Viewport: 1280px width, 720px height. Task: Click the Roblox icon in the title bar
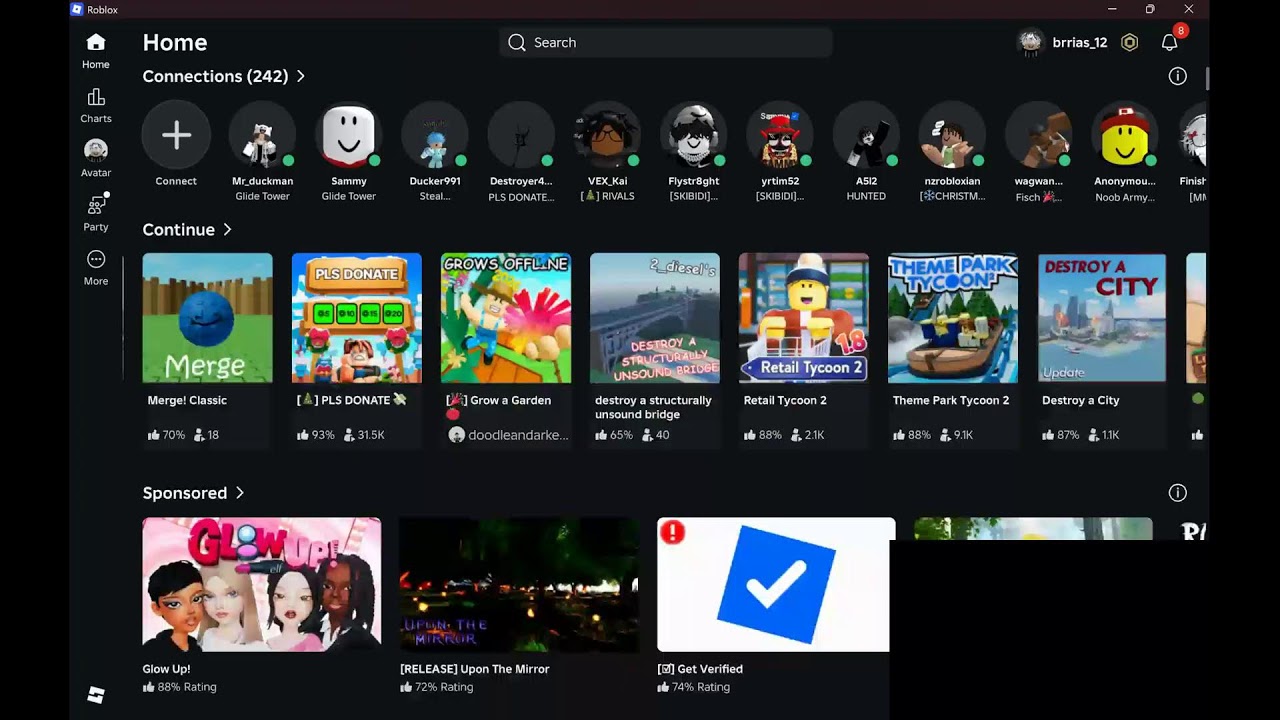[x=77, y=9]
